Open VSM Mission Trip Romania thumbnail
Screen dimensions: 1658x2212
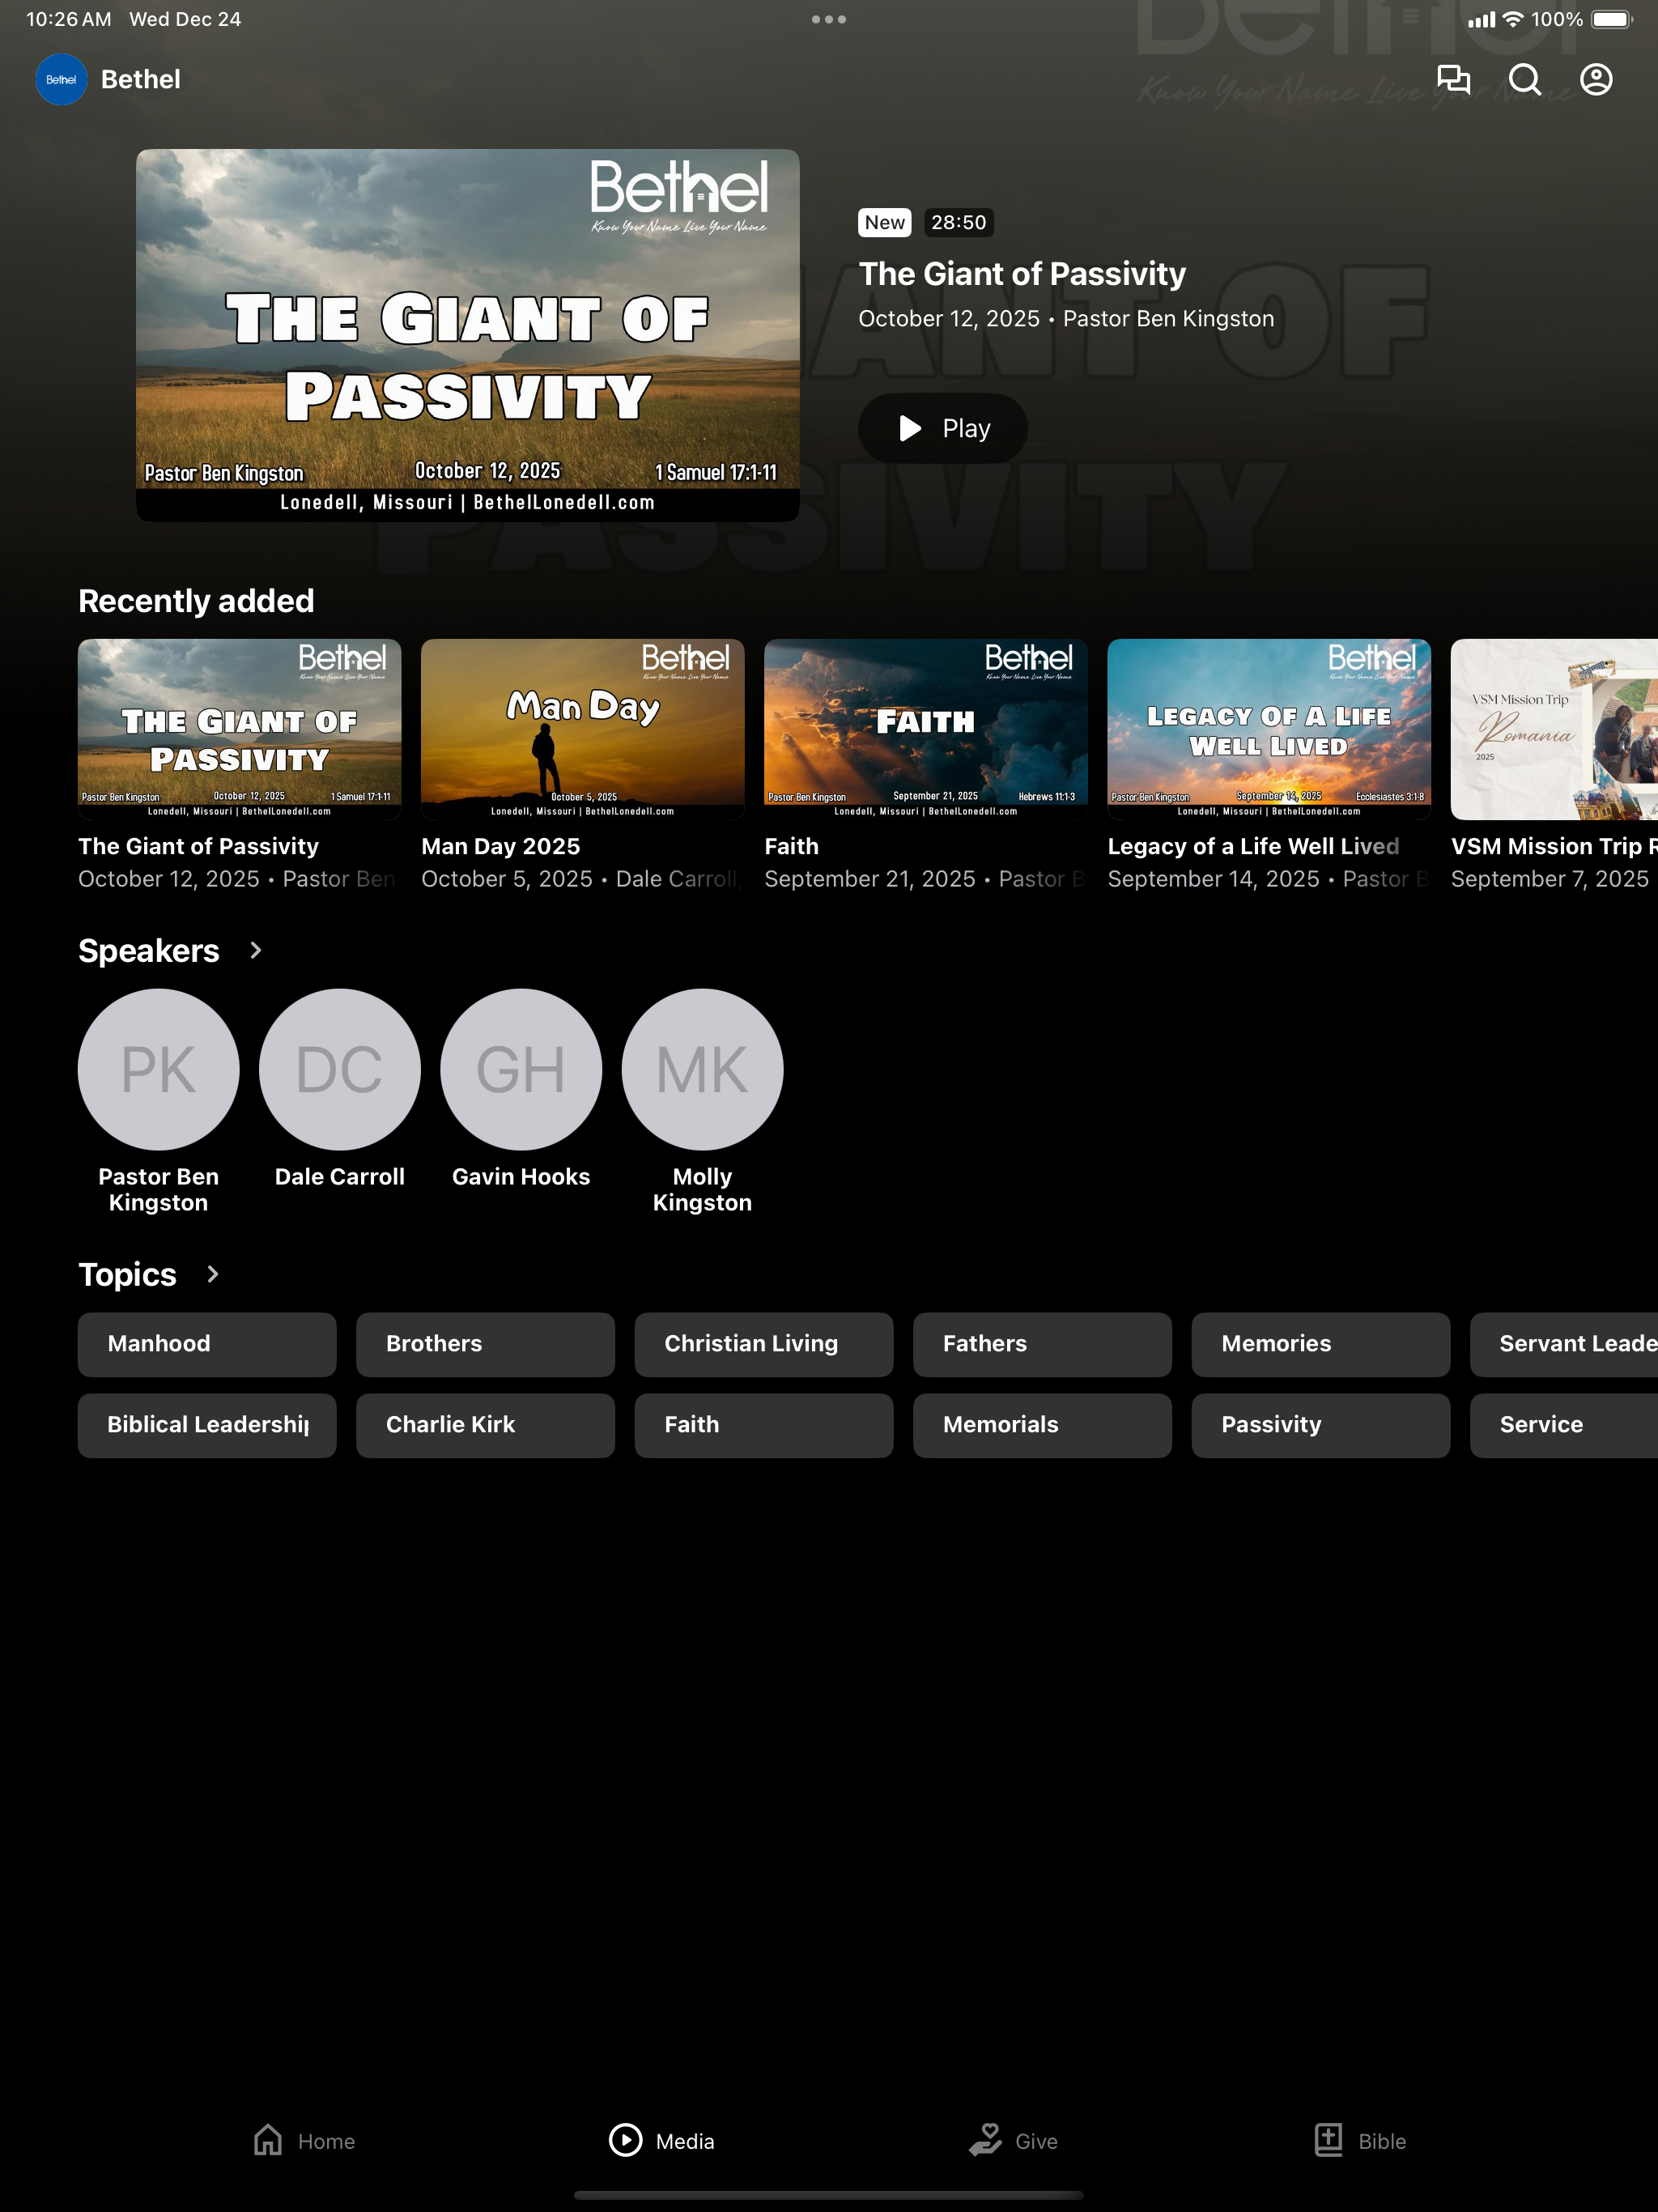(1554, 729)
